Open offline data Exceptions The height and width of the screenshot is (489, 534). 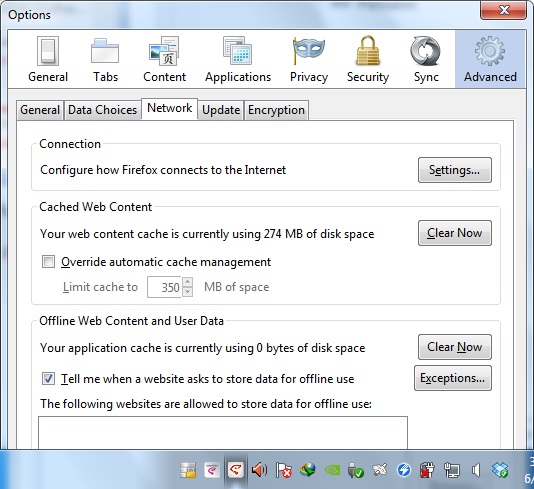453,378
